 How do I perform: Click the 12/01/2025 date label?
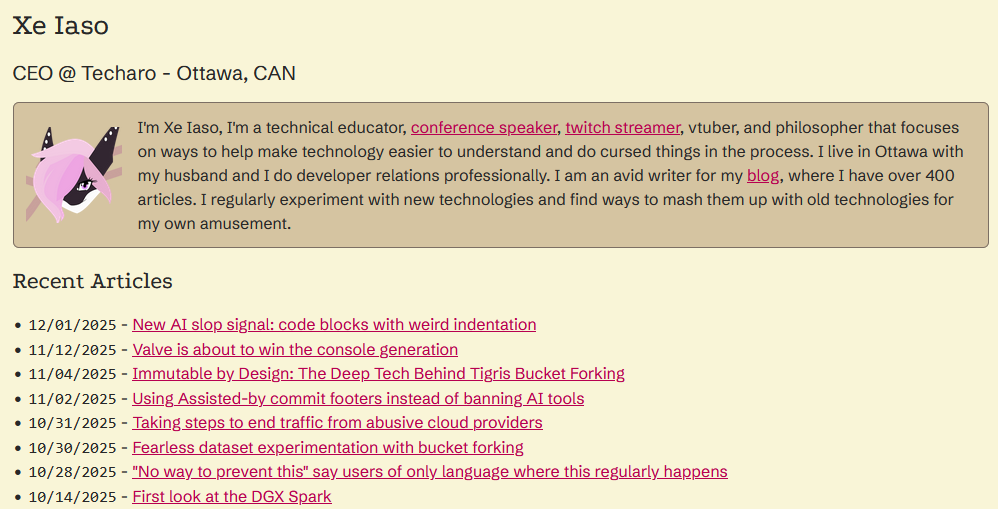tap(72, 325)
